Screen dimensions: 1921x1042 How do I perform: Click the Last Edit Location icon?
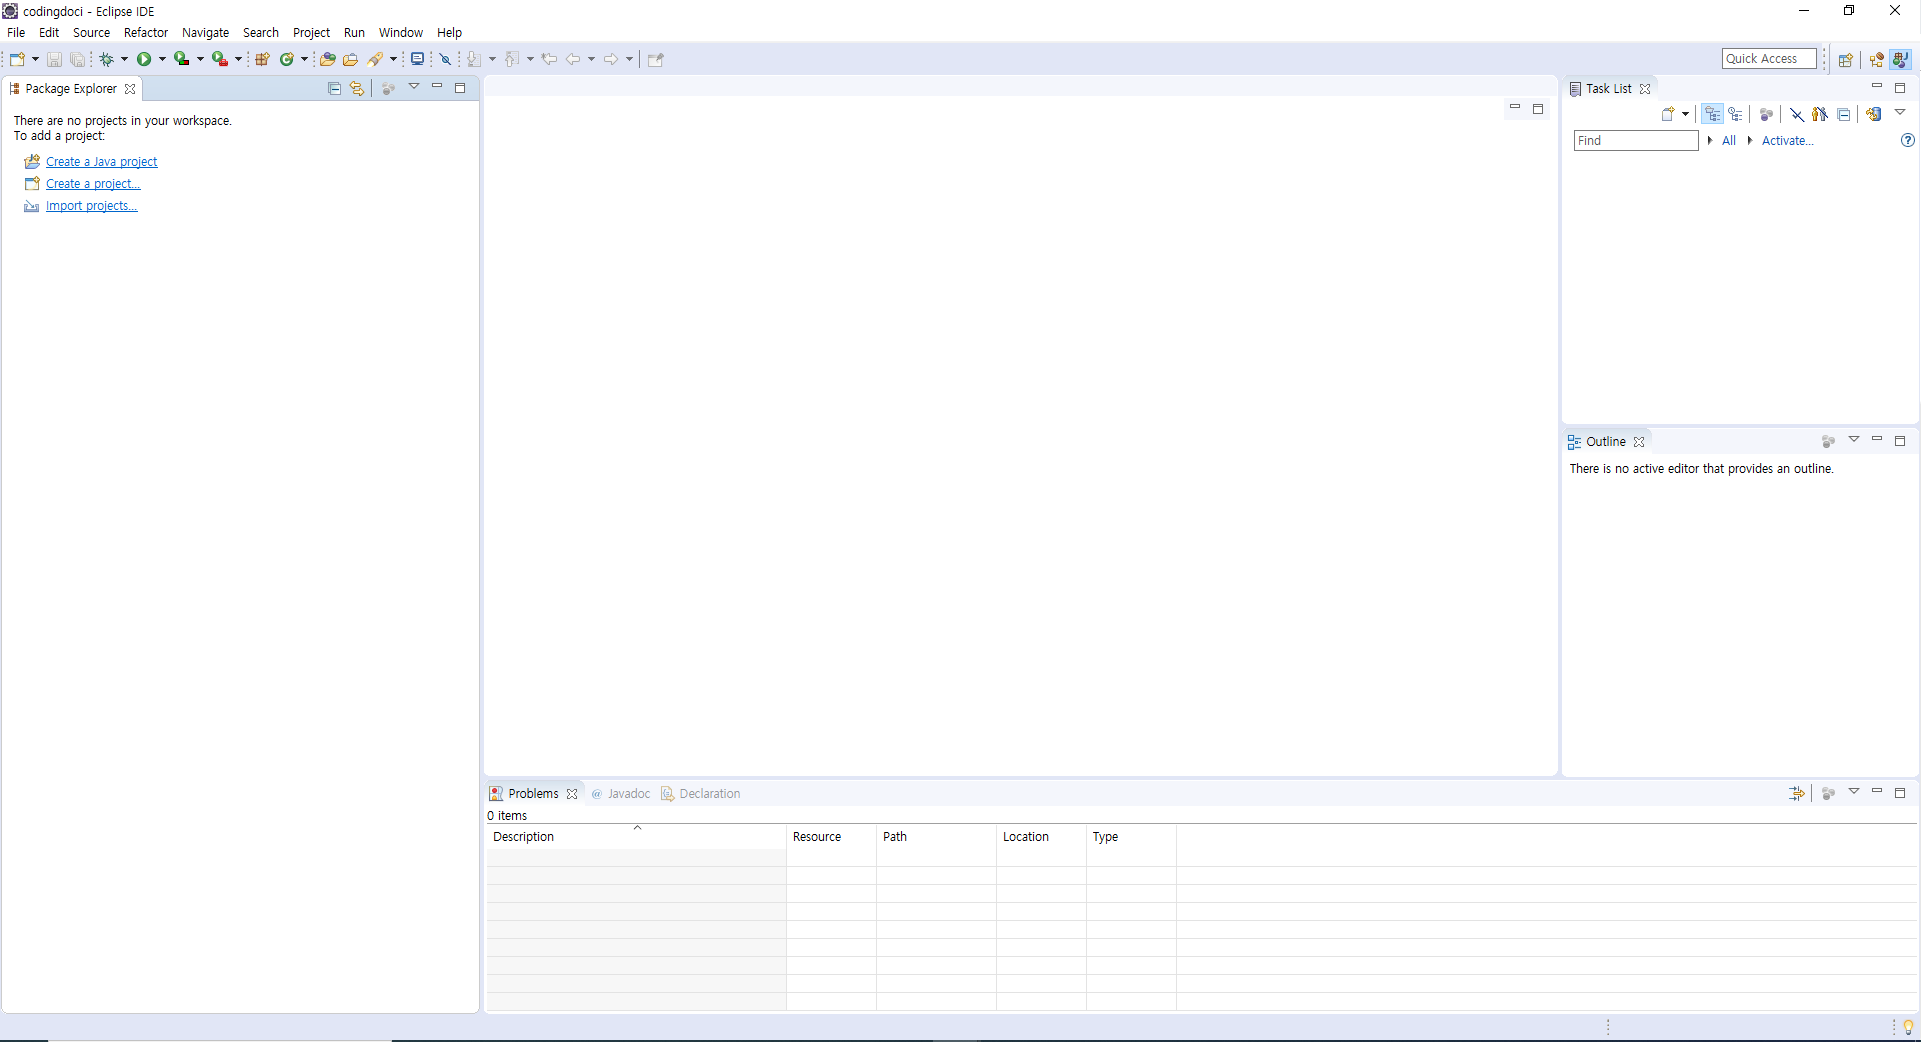(549, 59)
